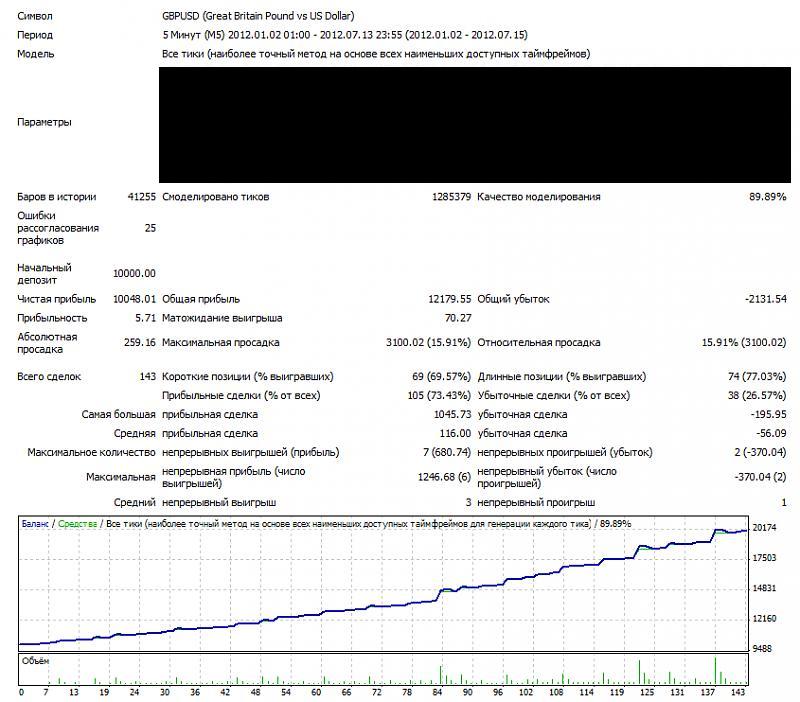Click the Общий убыток value -2131.54
The image size is (800, 702).
click(x=765, y=299)
